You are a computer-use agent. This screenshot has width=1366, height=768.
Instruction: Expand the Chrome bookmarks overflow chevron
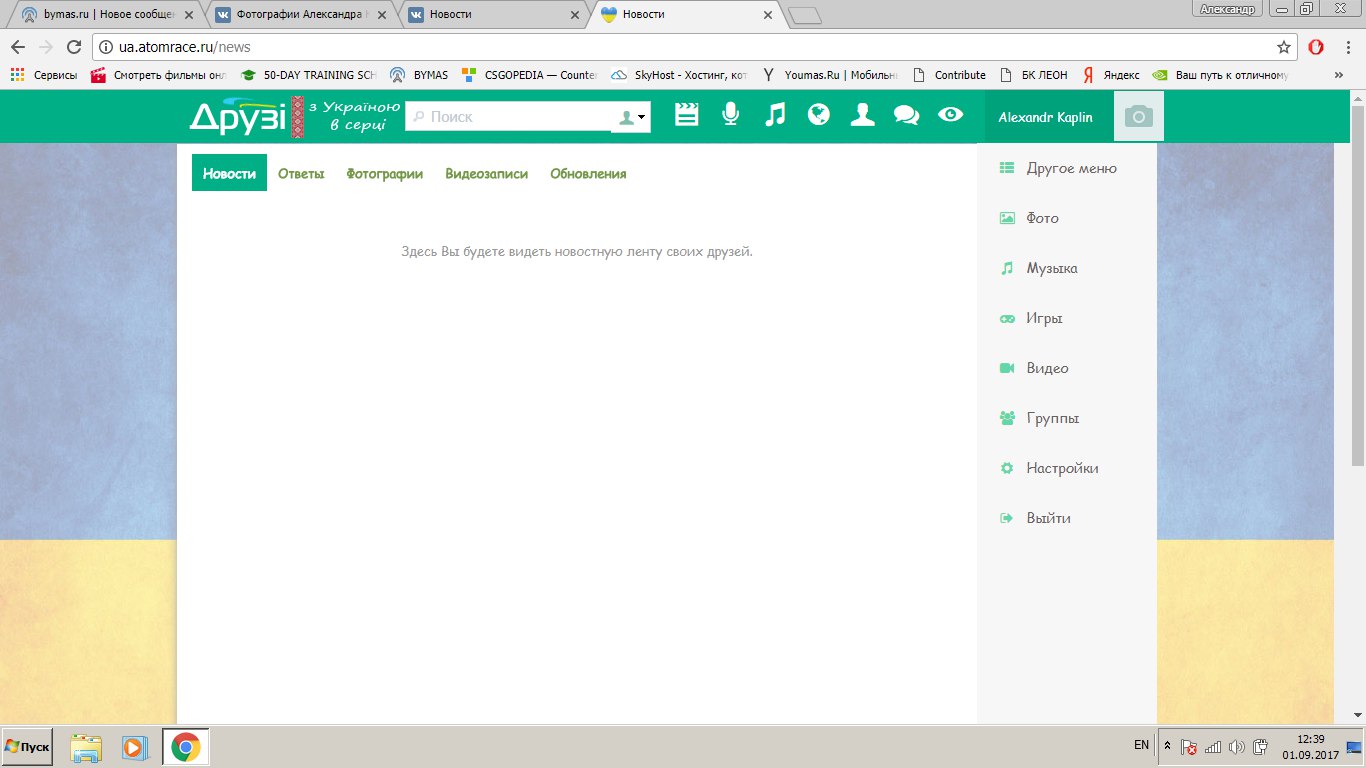click(x=1338, y=75)
